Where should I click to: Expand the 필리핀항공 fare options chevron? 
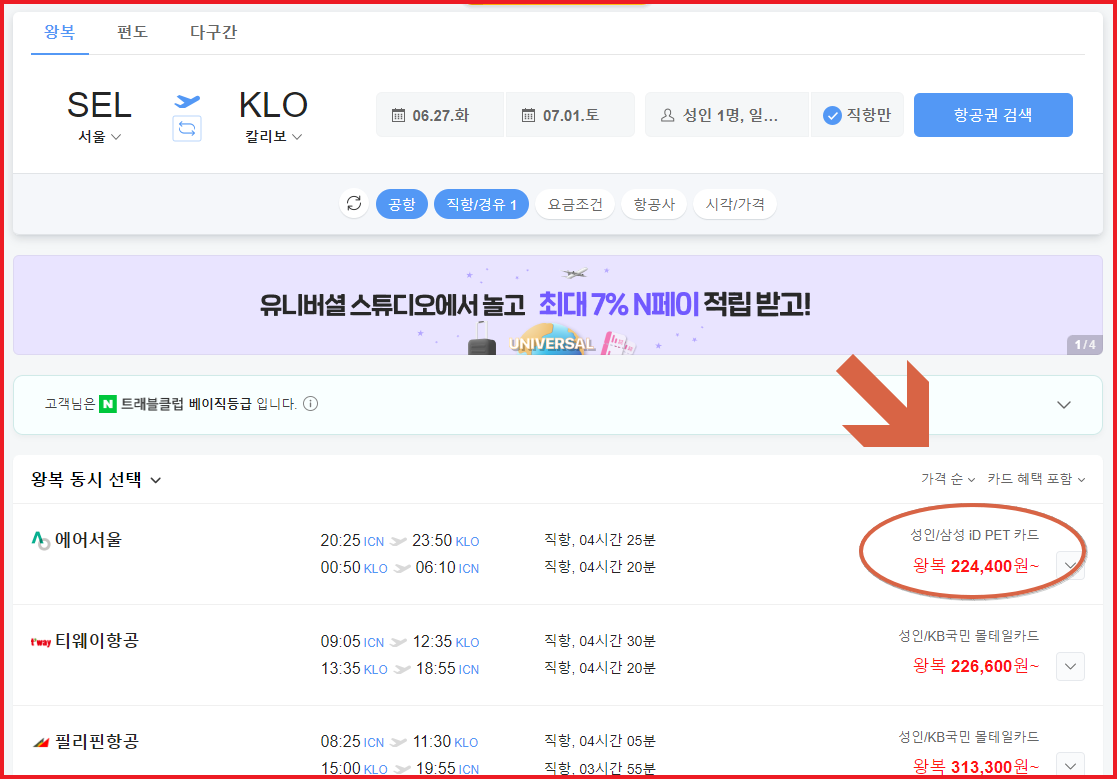[x=1070, y=765]
